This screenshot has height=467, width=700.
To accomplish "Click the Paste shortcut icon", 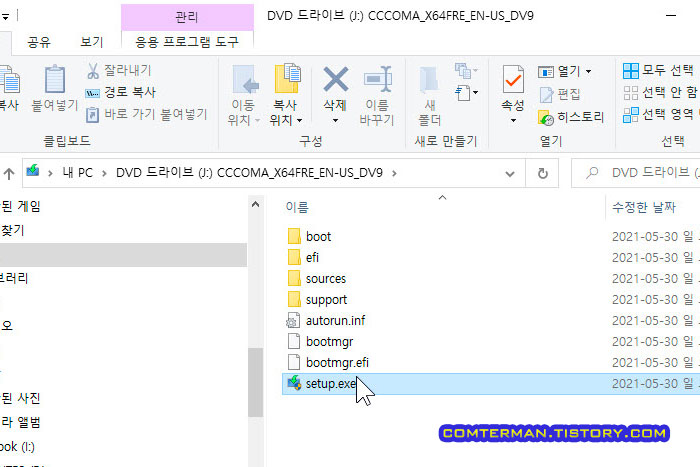I will click(x=92, y=115).
